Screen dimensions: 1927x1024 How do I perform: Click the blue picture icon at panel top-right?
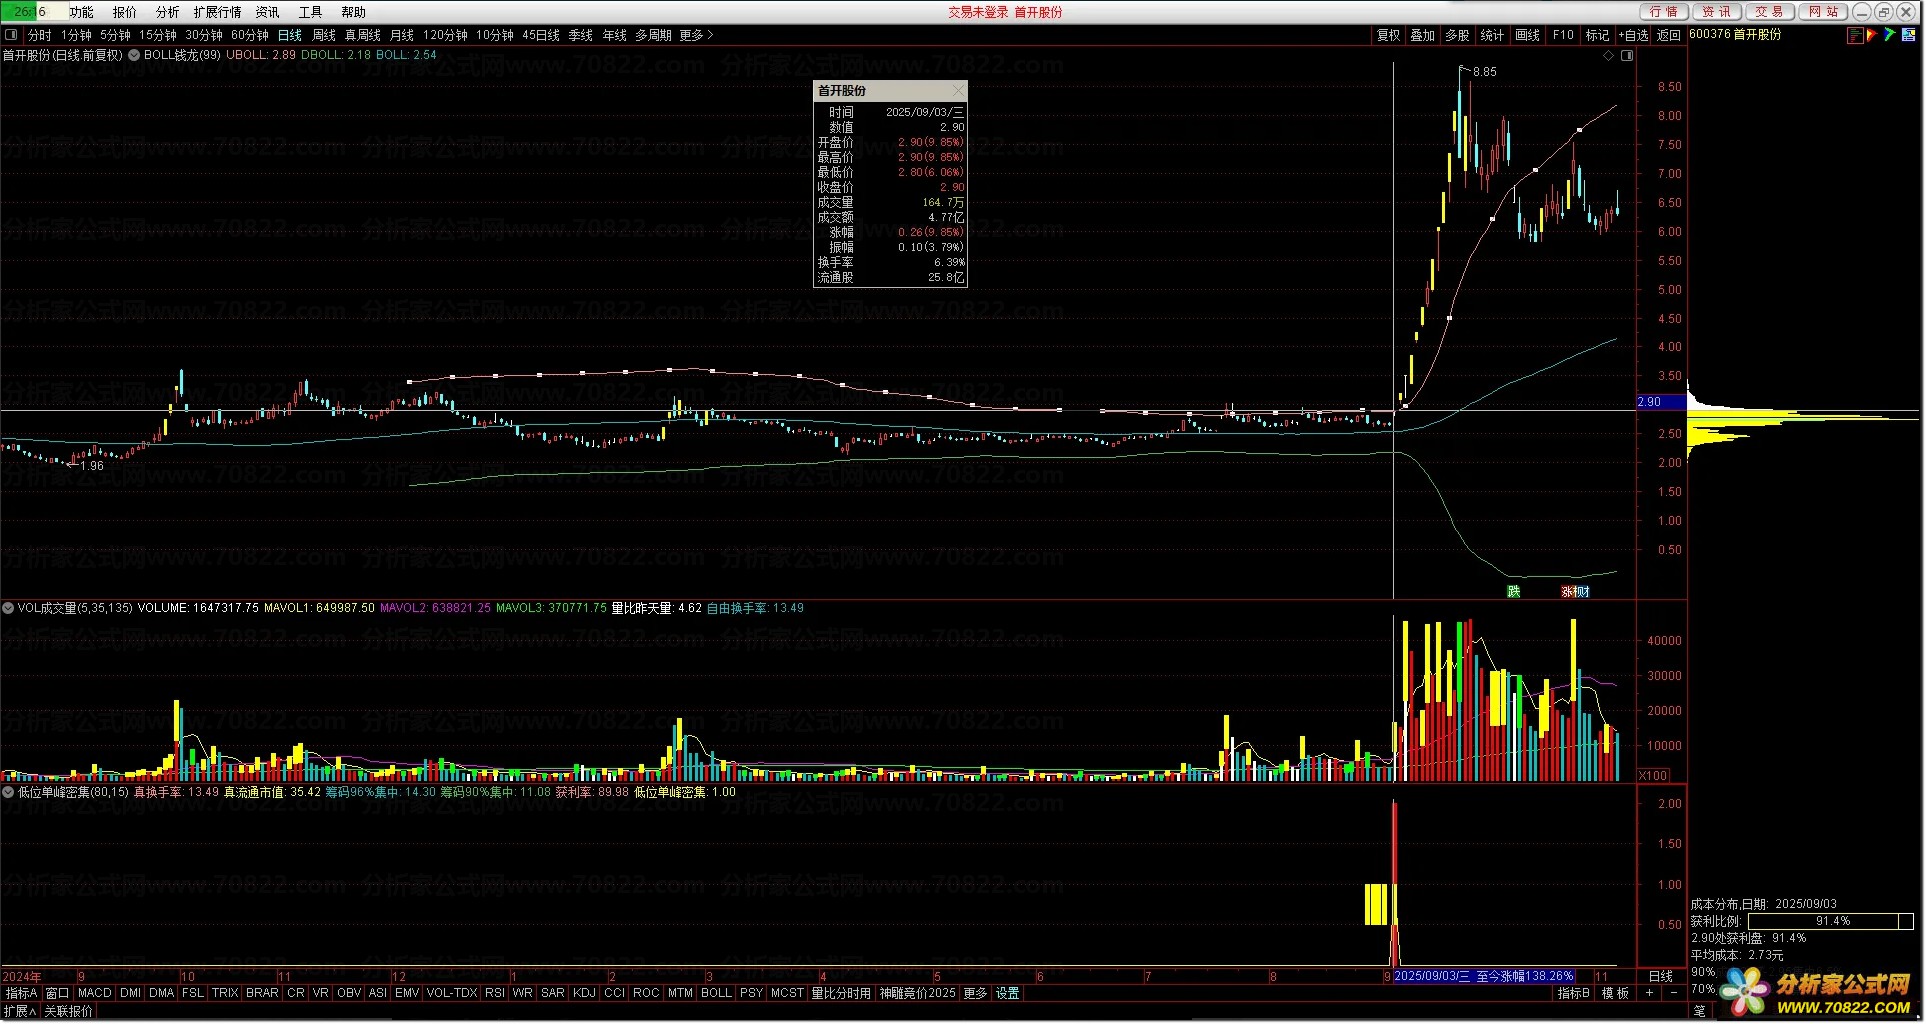click(x=1908, y=35)
